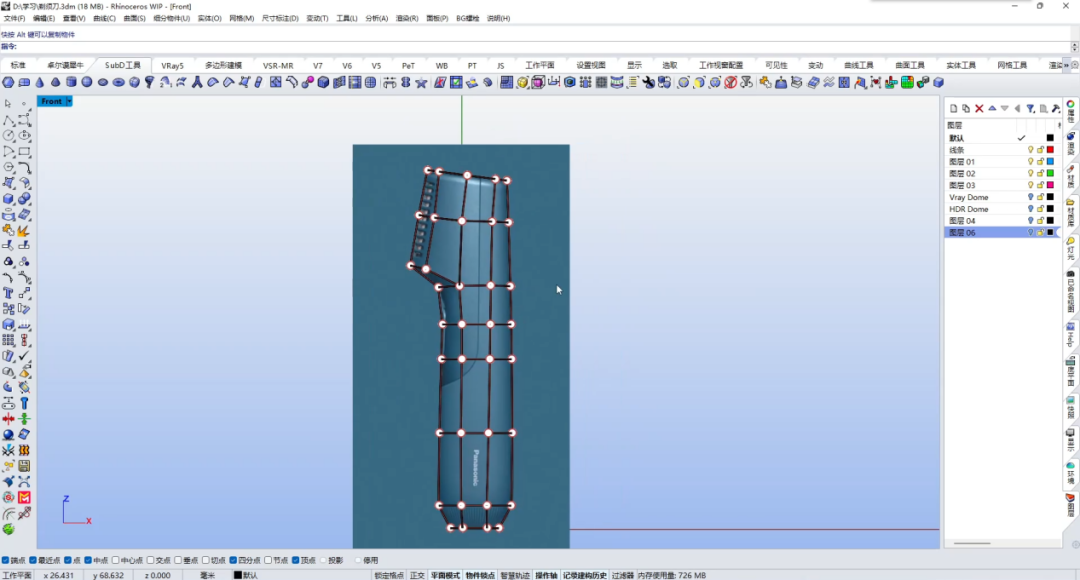Click the checkmark analysis icon in left sidebar
The image size is (1080, 580).
(x=24, y=356)
